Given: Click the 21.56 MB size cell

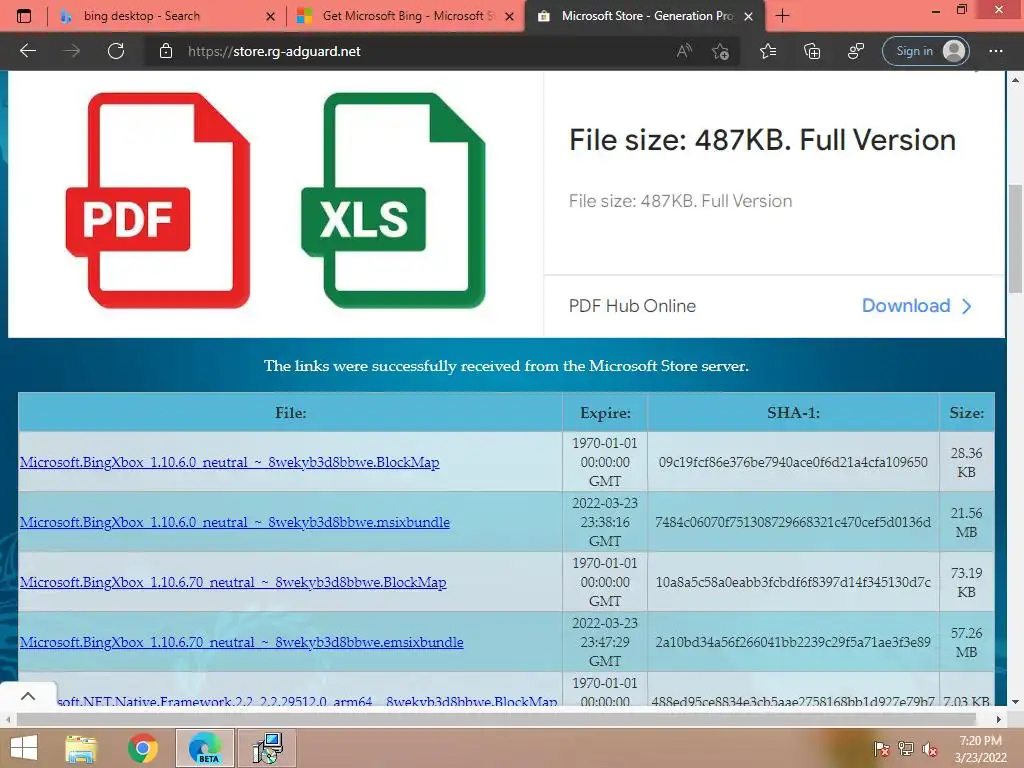Looking at the screenshot, I should pyautogui.click(x=967, y=522).
